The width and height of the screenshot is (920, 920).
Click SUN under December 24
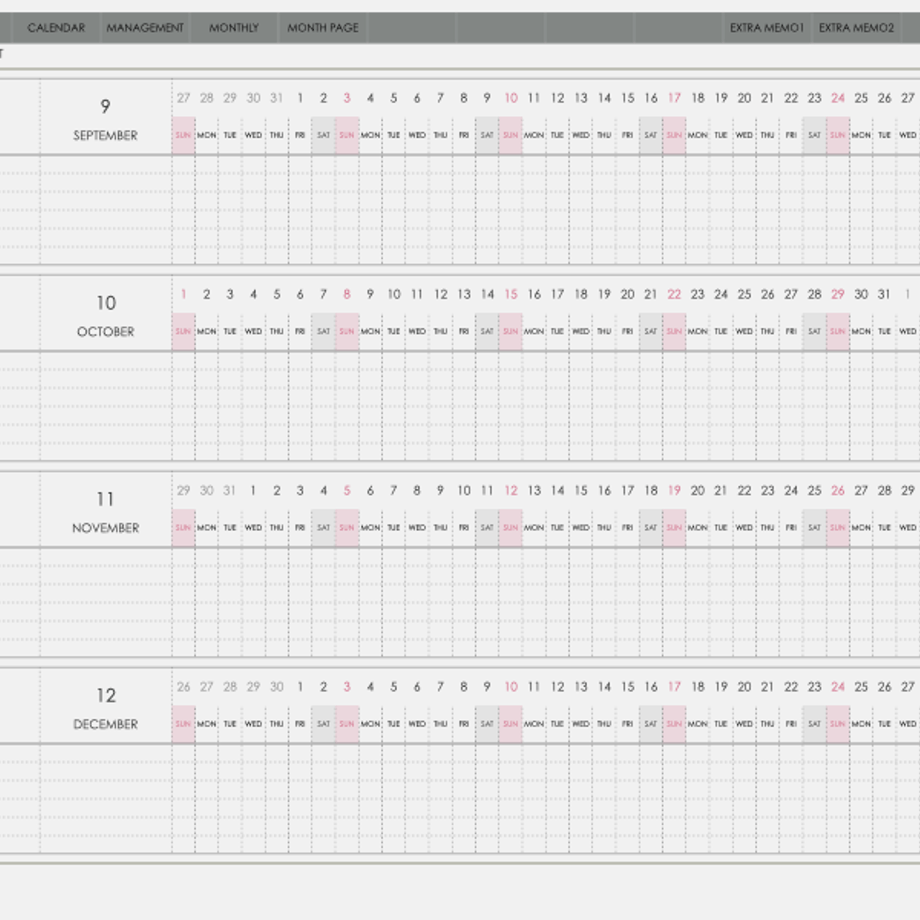[x=838, y=724]
